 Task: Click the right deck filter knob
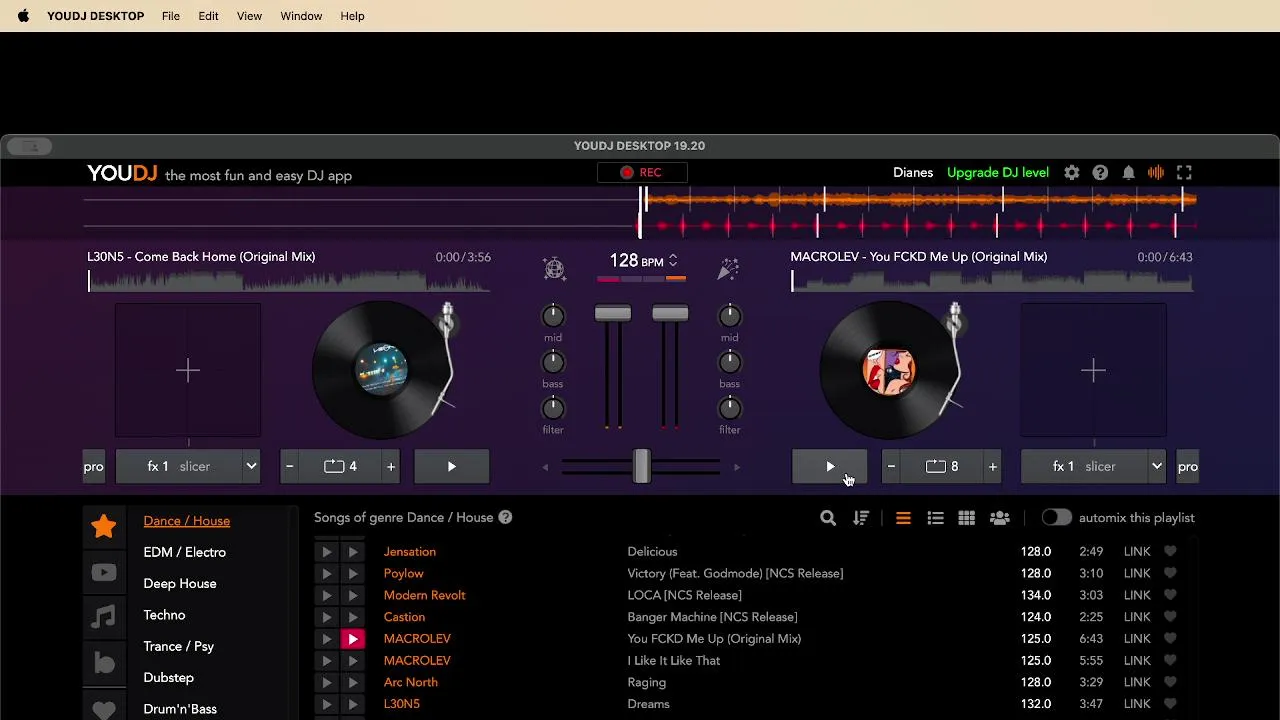click(730, 408)
